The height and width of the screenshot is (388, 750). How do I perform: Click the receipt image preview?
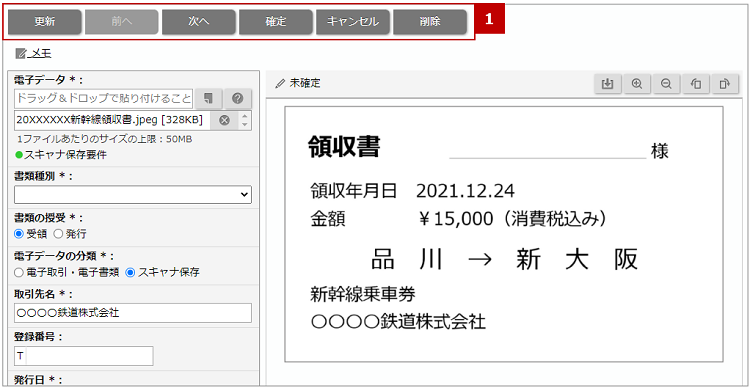[x=504, y=234]
